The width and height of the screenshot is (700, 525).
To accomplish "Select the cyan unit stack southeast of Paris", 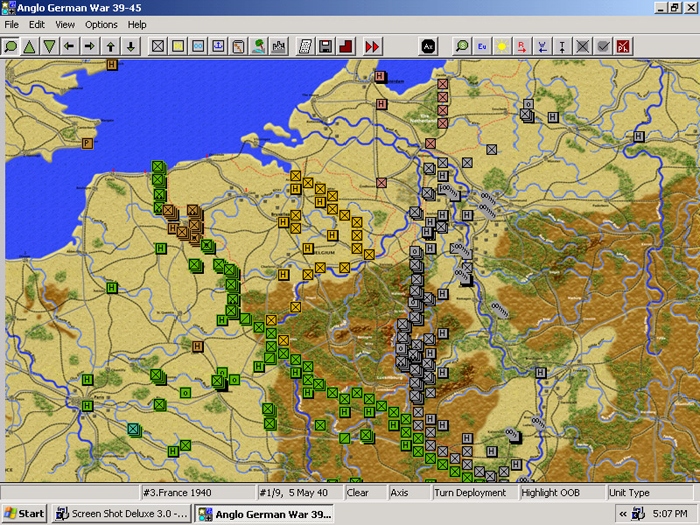I will point(133,429).
